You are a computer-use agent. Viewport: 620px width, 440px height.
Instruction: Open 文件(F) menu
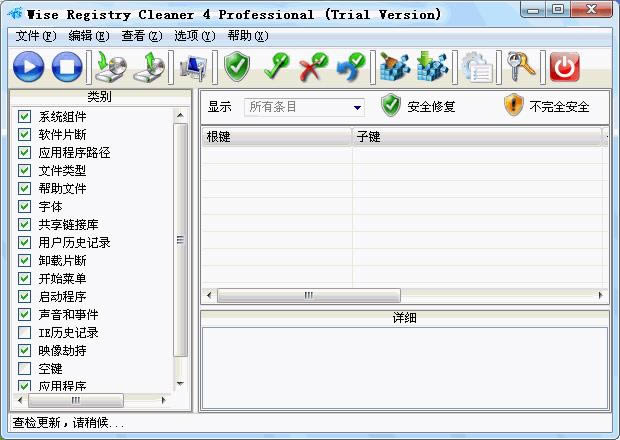tap(36, 36)
